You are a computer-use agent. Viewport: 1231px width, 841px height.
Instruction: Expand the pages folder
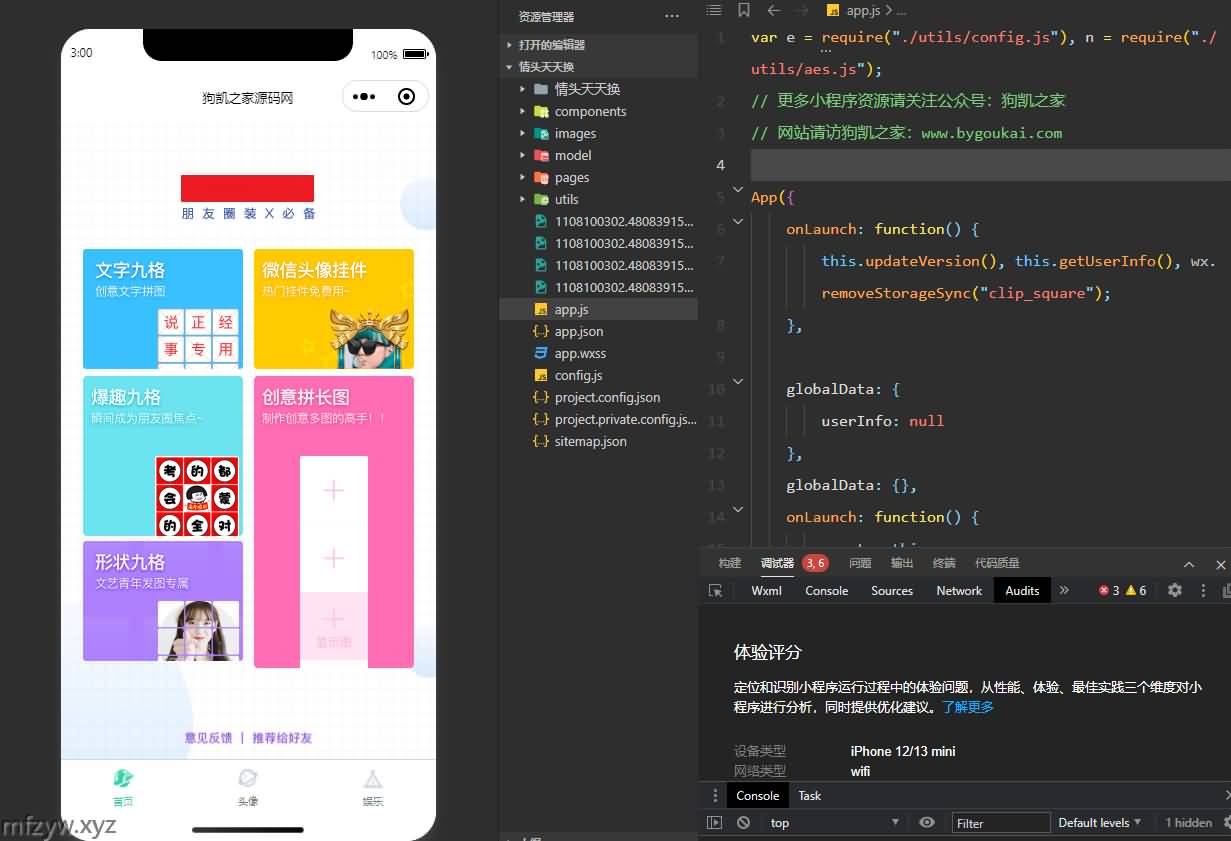click(571, 178)
